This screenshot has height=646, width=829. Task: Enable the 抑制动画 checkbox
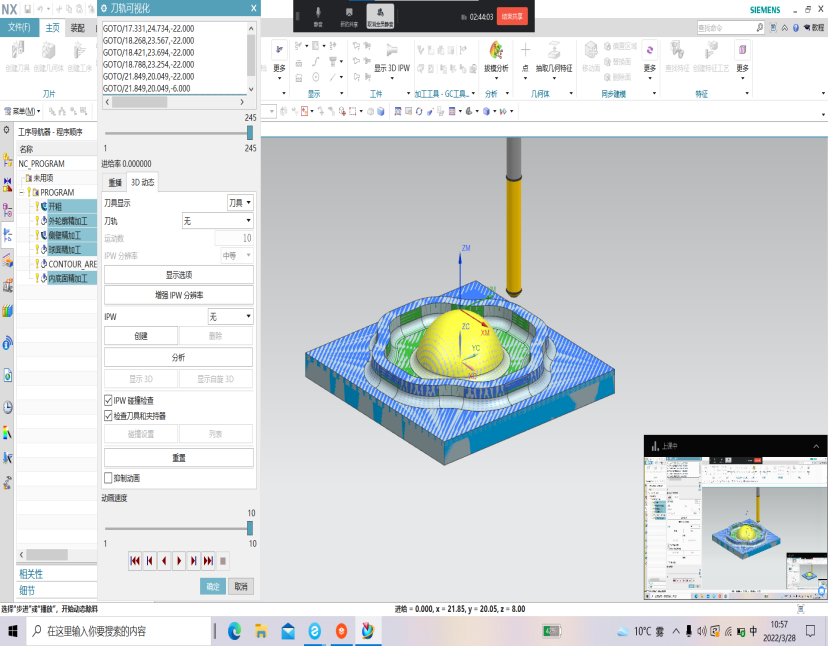(x=108, y=478)
